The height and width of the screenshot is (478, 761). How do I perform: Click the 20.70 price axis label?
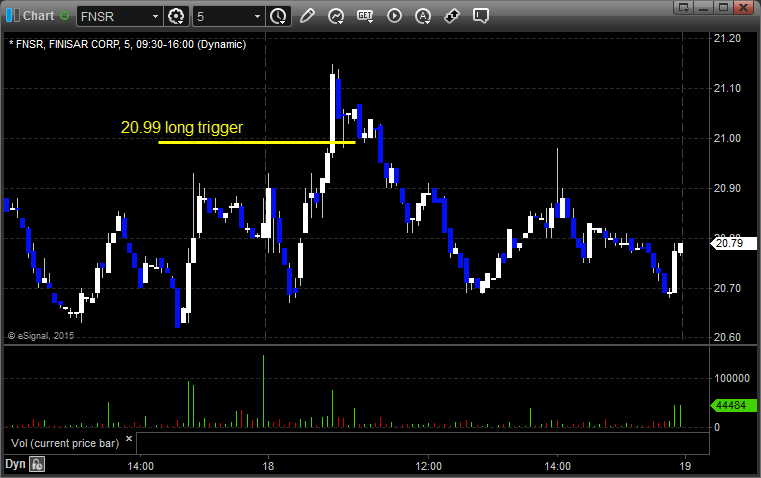click(727, 288)
